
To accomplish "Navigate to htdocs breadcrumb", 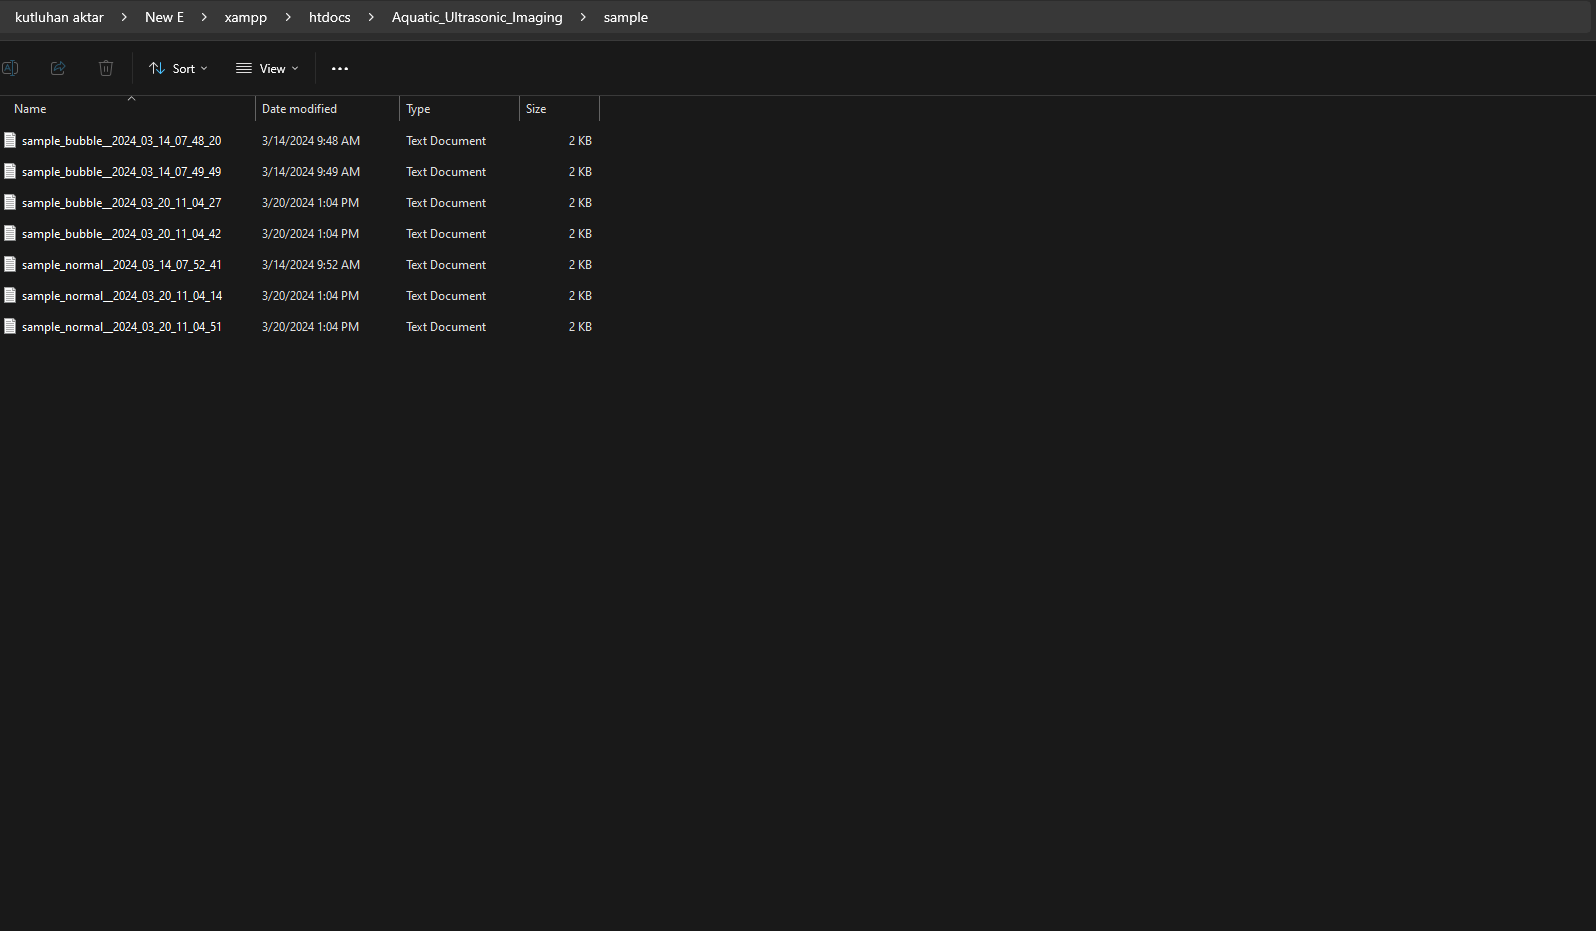I will tap(330, 17).
